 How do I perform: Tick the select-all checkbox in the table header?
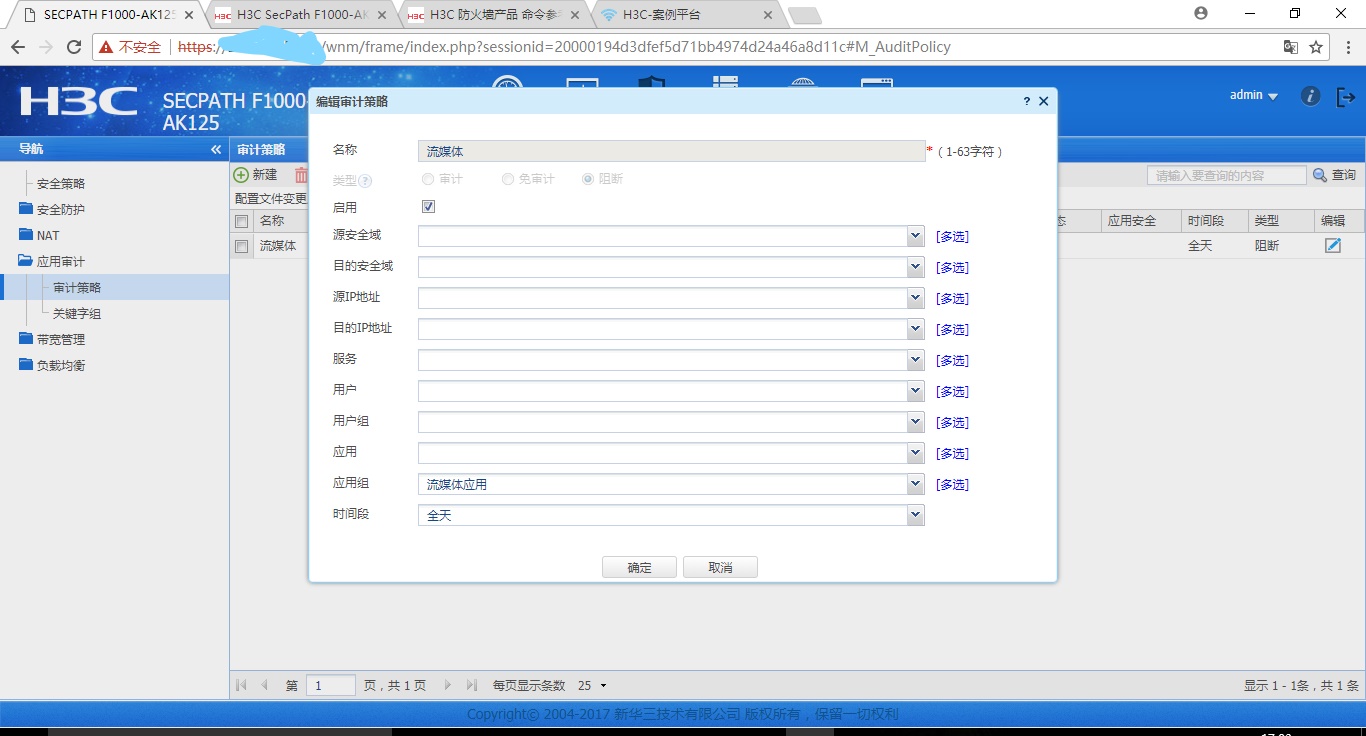pos(241,221)
